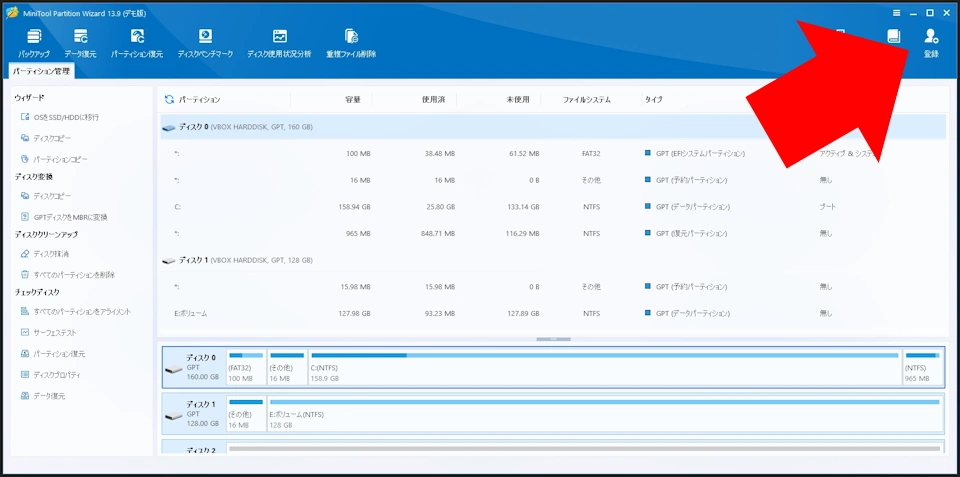This screenshot has height=477, width=960.
Task: Select the 965 MB 復元パーティション row
Action: click(553, 234)
